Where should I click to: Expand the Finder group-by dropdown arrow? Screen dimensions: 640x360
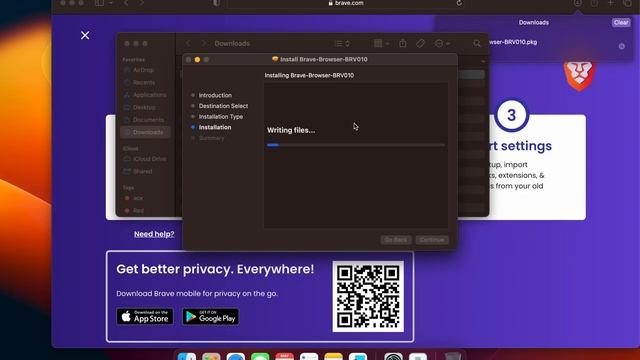pyautogui.click(x=387, y=43)
